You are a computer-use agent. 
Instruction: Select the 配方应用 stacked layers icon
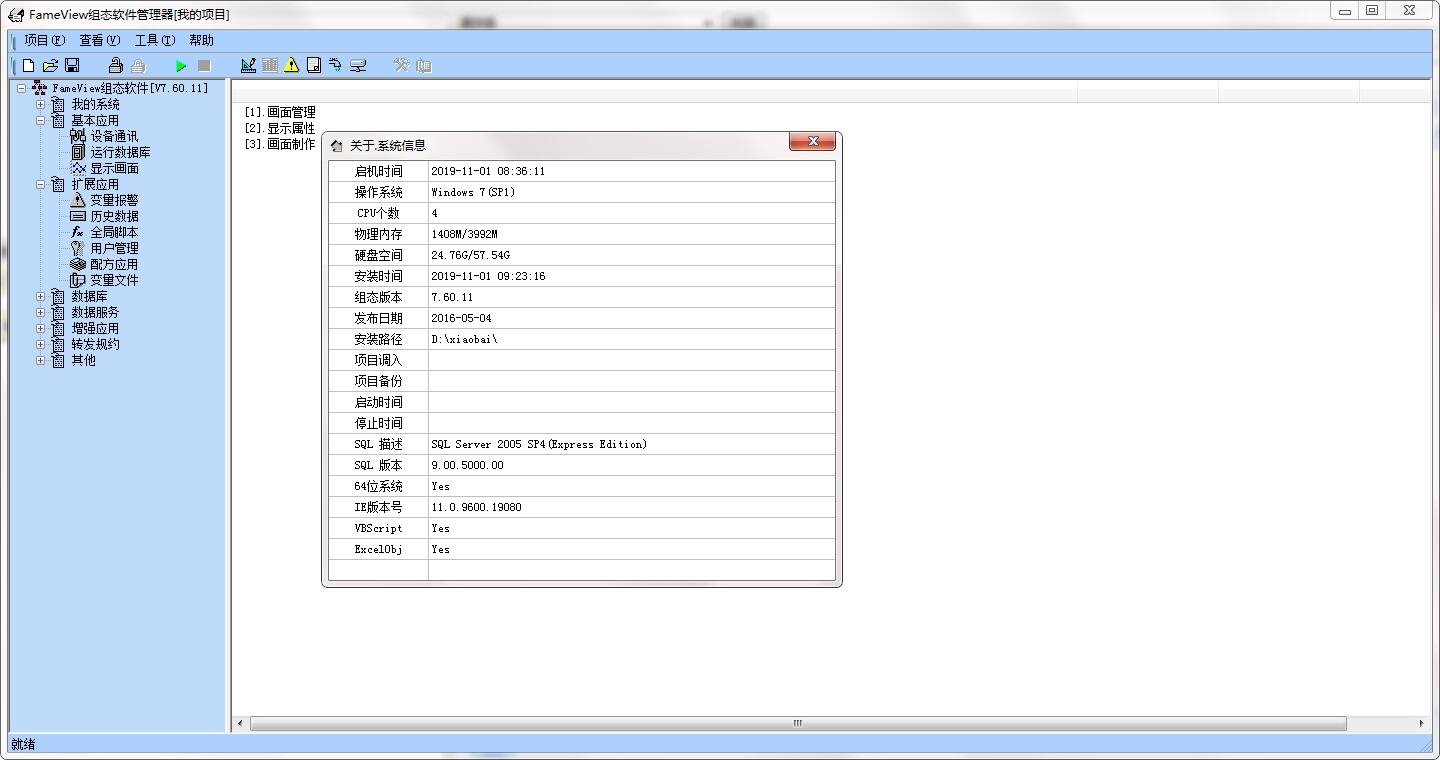pyautogui.click(x=78, y=264)
